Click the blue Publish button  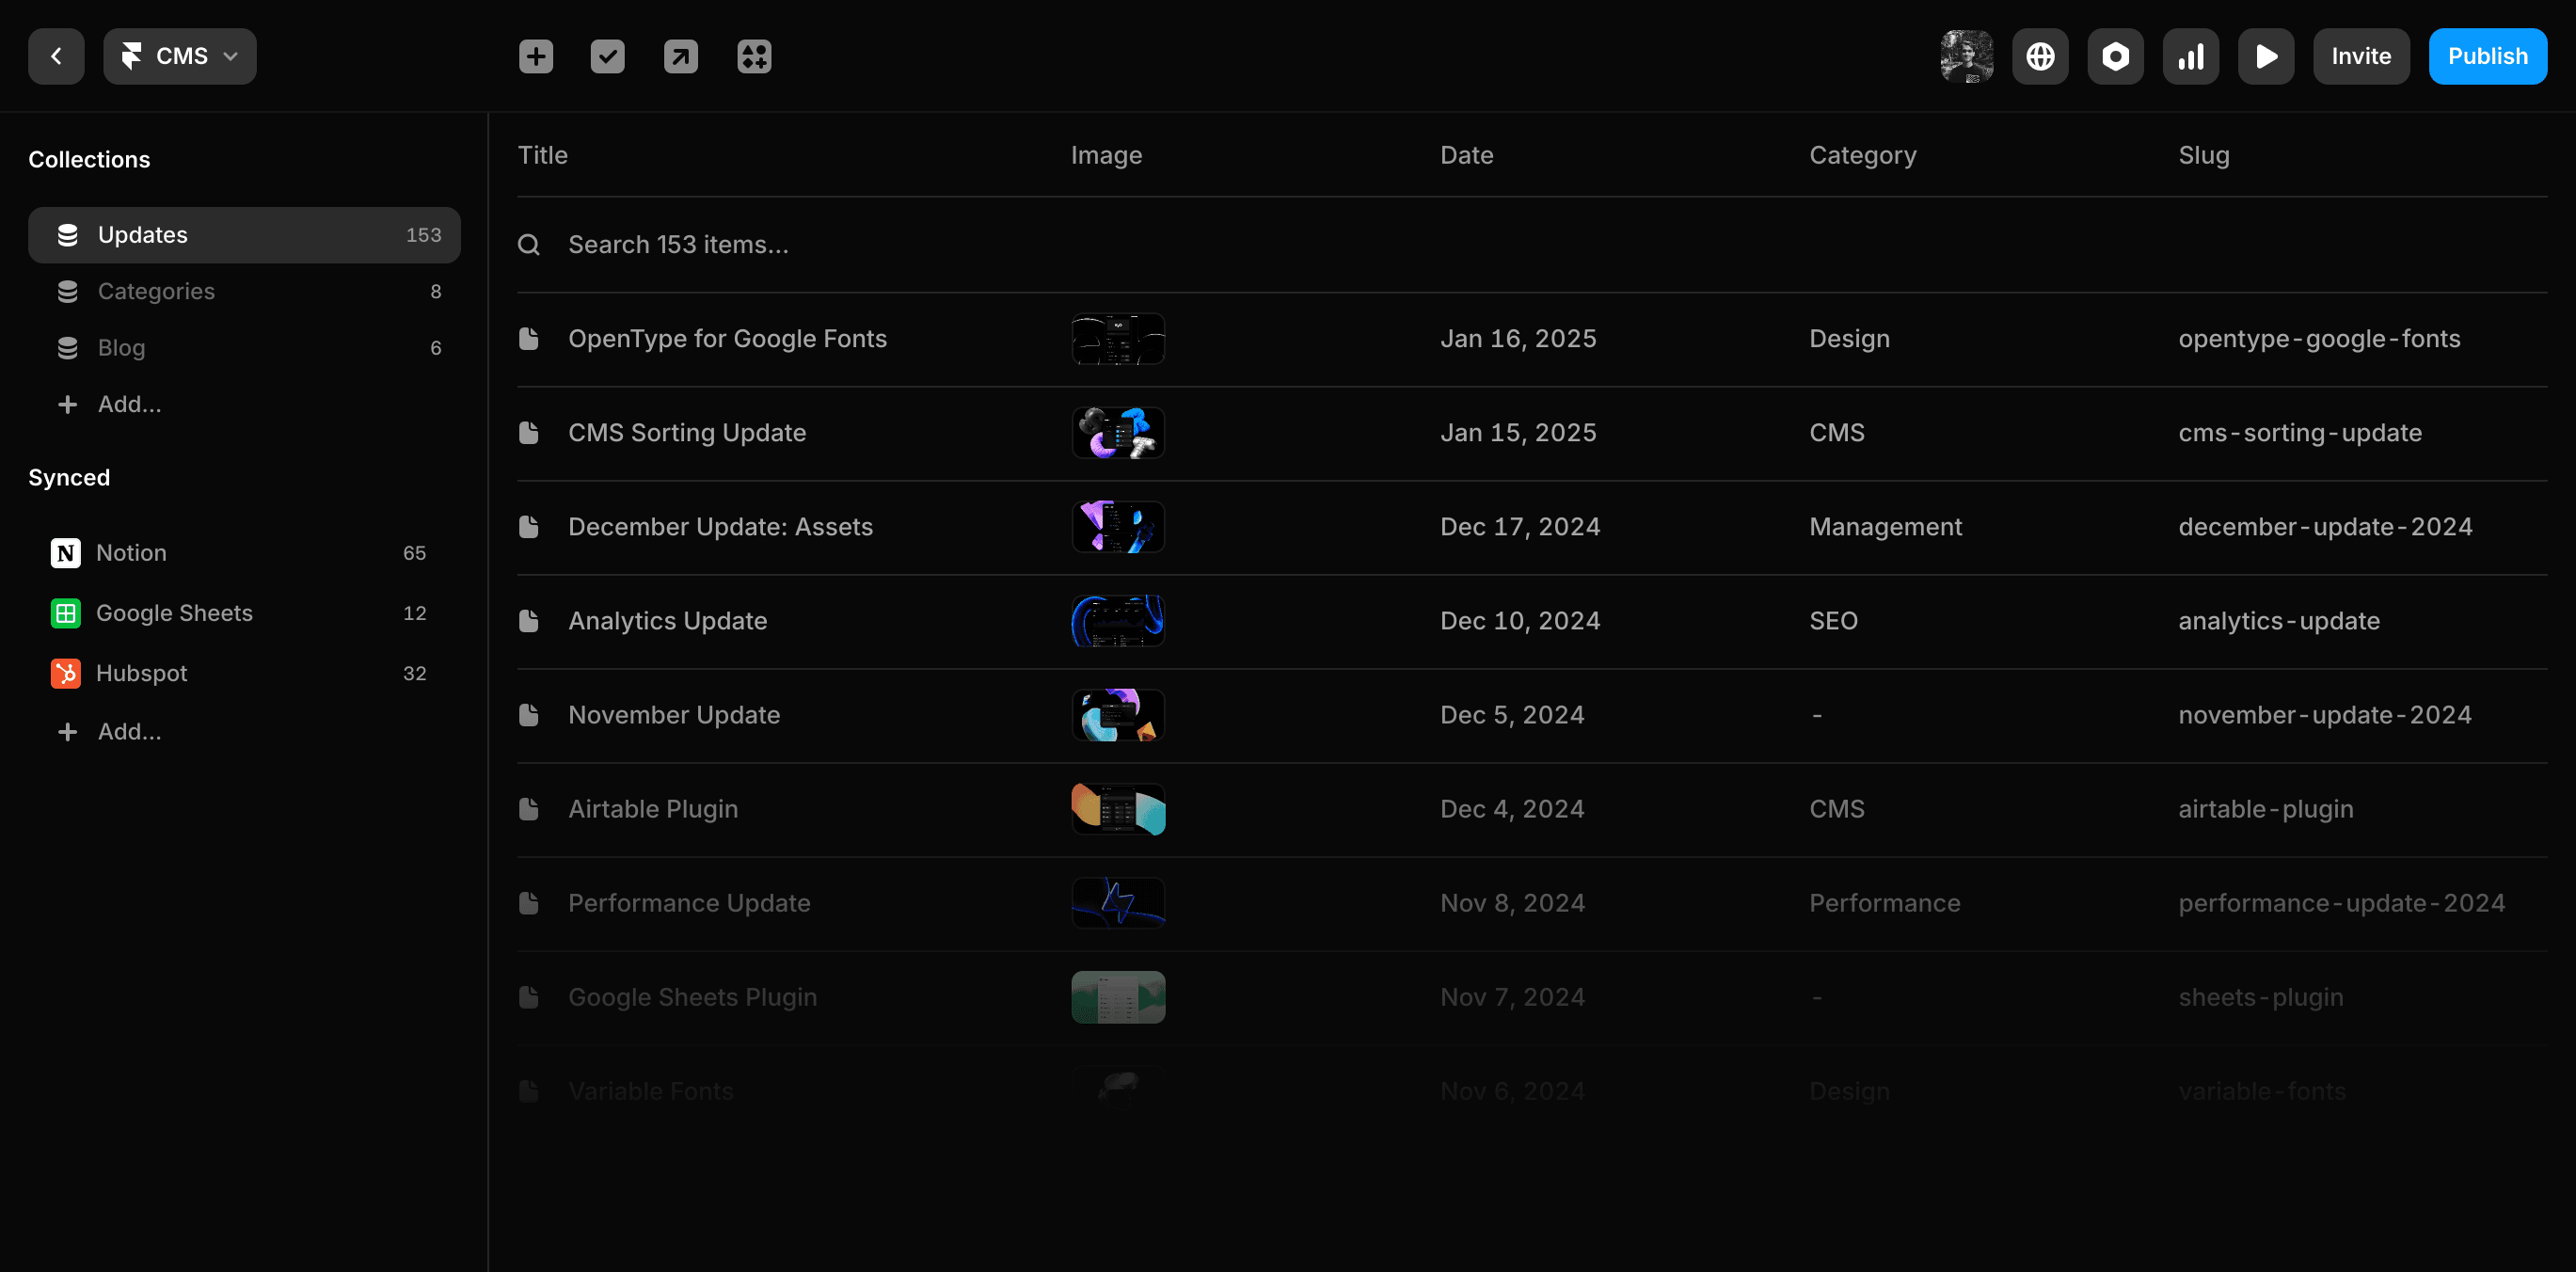pos(2487,56)
